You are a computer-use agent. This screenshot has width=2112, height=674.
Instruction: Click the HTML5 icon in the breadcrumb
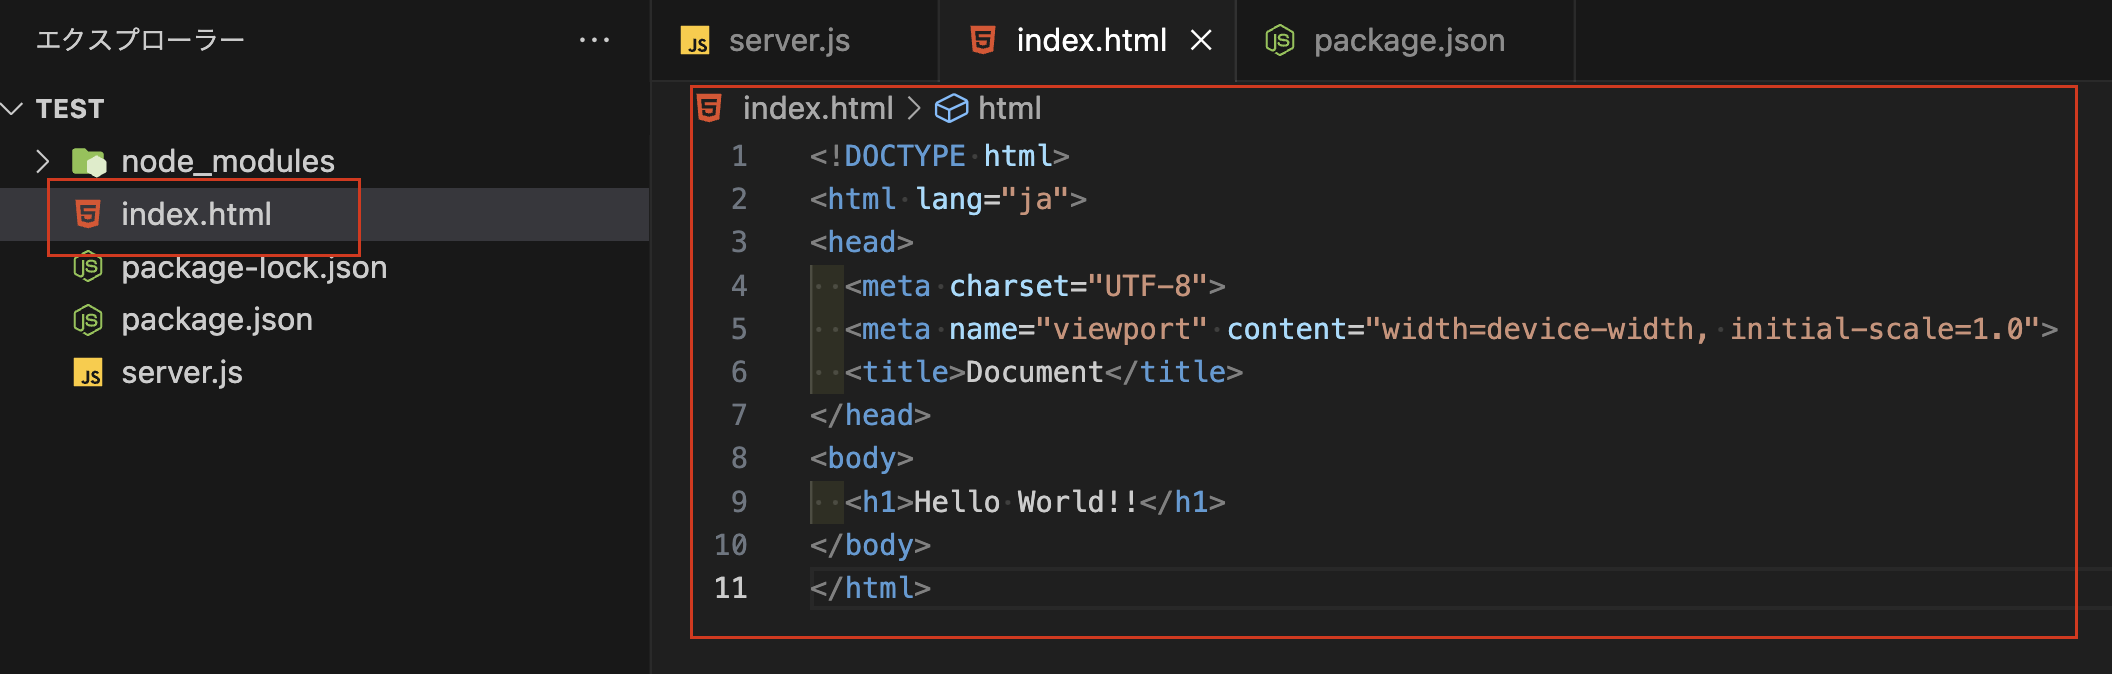point(709,108)
